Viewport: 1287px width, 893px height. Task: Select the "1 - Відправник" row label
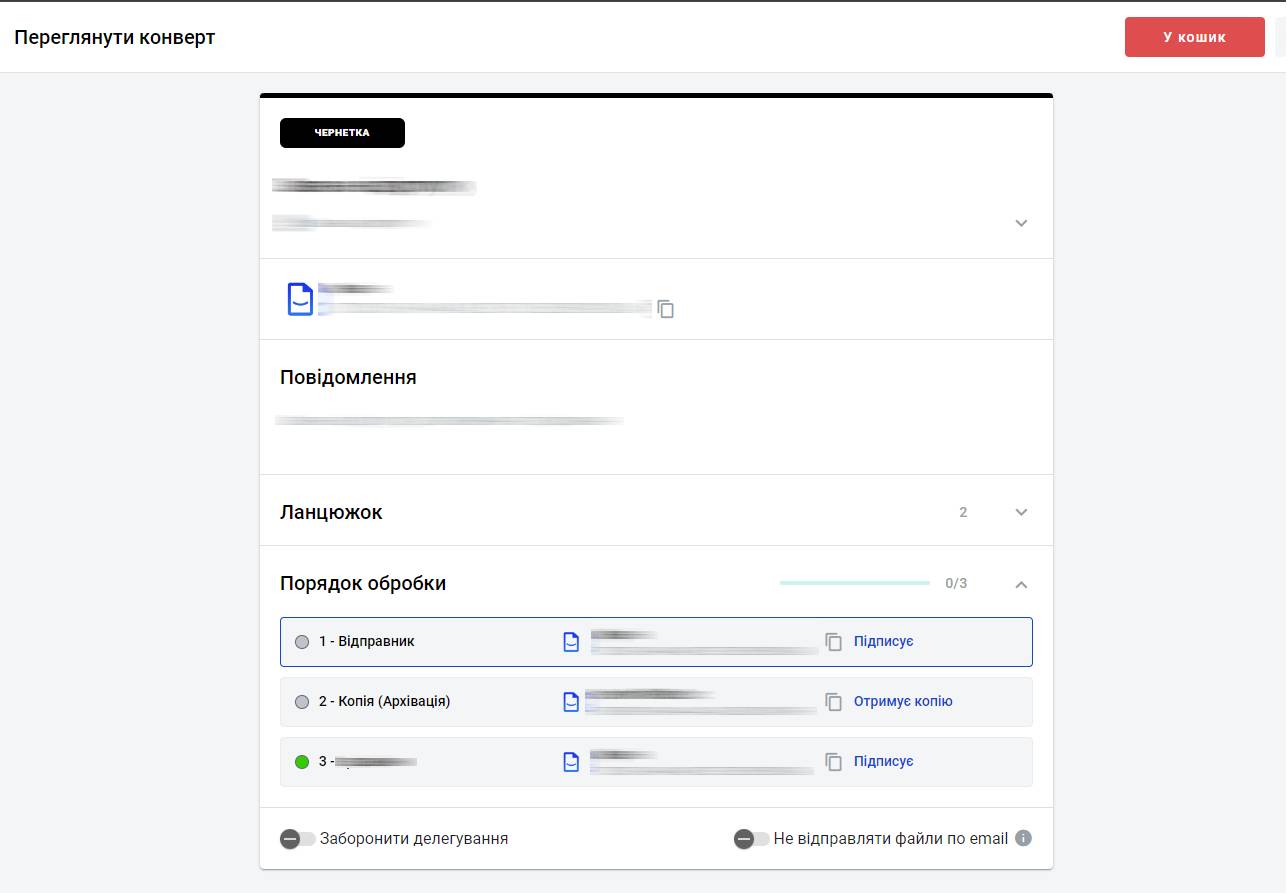pyautogui.click(x=367, y=642)
